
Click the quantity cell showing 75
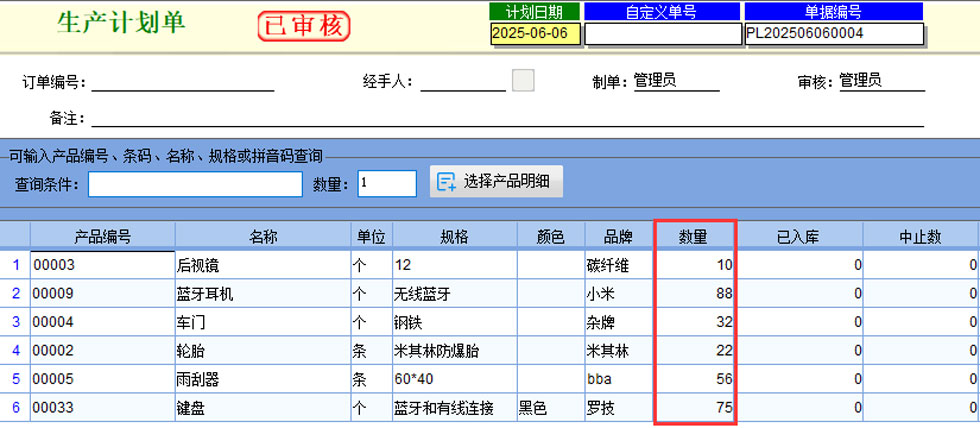[695, 407]
